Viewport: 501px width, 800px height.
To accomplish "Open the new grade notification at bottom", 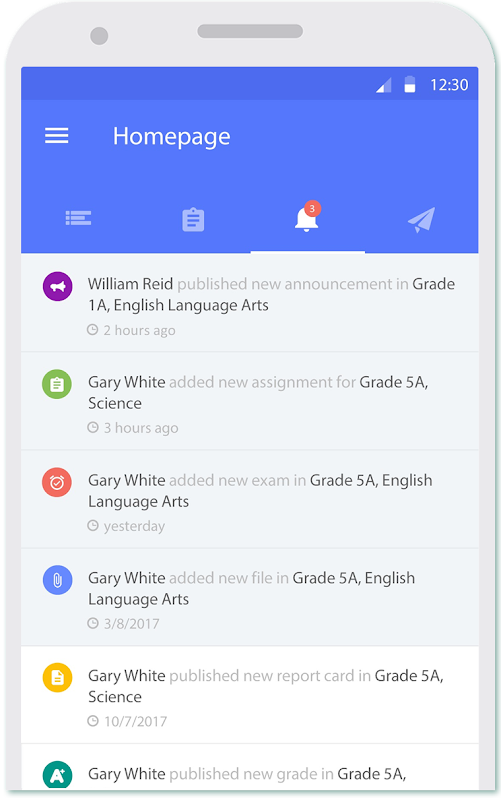I will coord(249,767).
